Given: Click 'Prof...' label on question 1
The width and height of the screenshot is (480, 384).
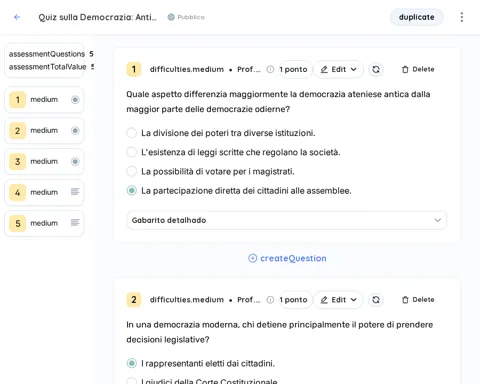Looking at the screenshot, I should (249, 69).
